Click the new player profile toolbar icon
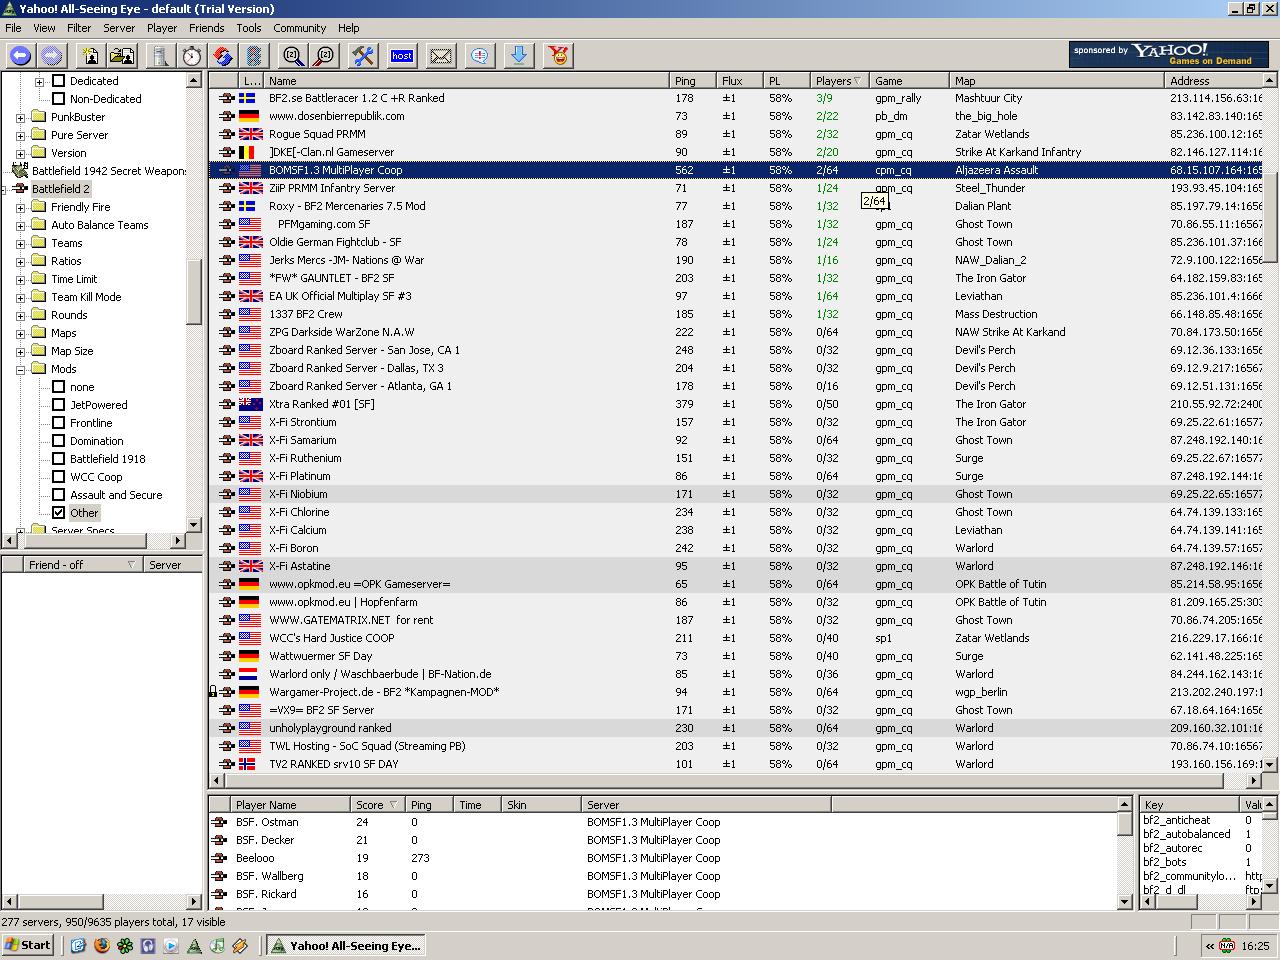1280x960 pixels. click(x=91, y=56)
